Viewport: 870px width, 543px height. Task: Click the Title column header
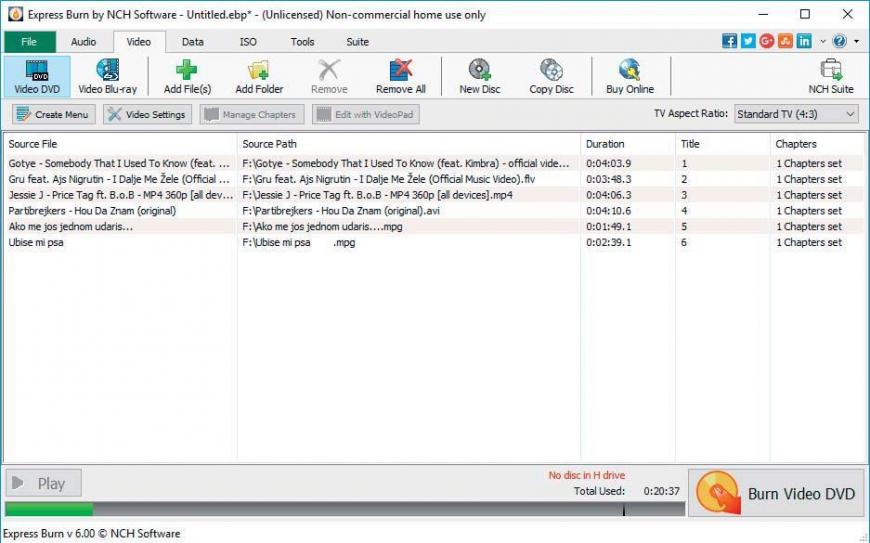pos(723,144)
